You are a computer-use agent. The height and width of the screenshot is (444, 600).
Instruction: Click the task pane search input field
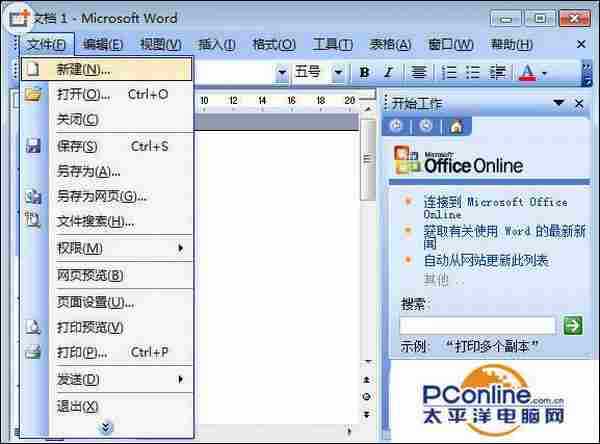[477, 325]
